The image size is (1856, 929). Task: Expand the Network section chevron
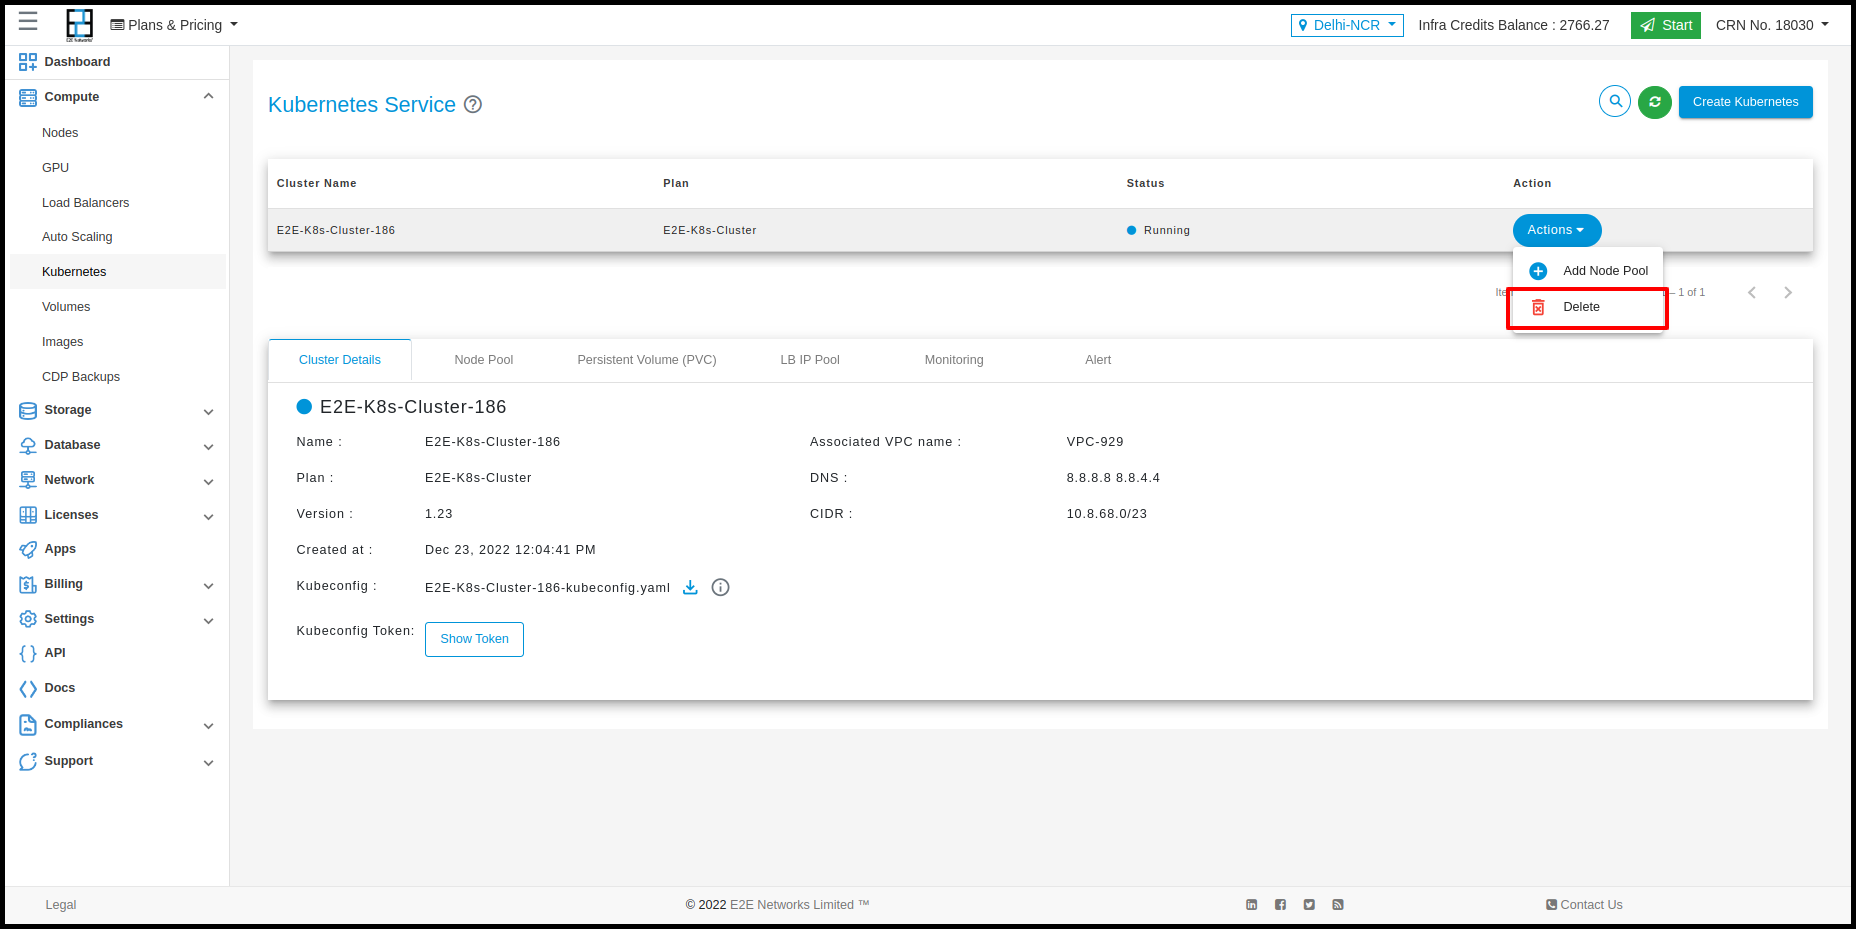click(x=208, y=482)
